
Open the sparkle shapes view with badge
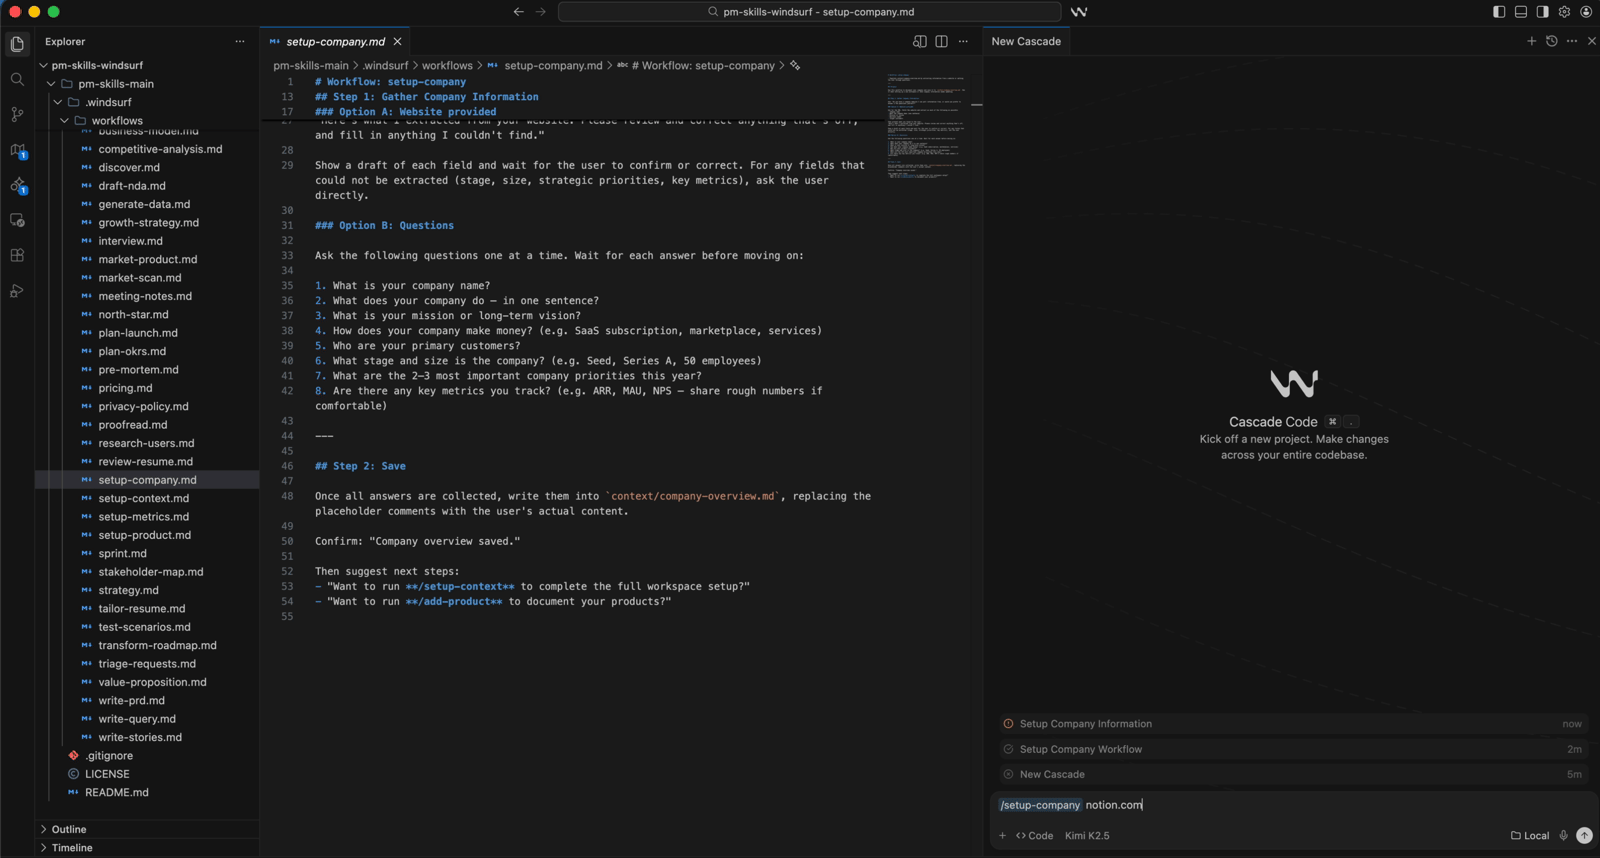click(x=17, y=186)
